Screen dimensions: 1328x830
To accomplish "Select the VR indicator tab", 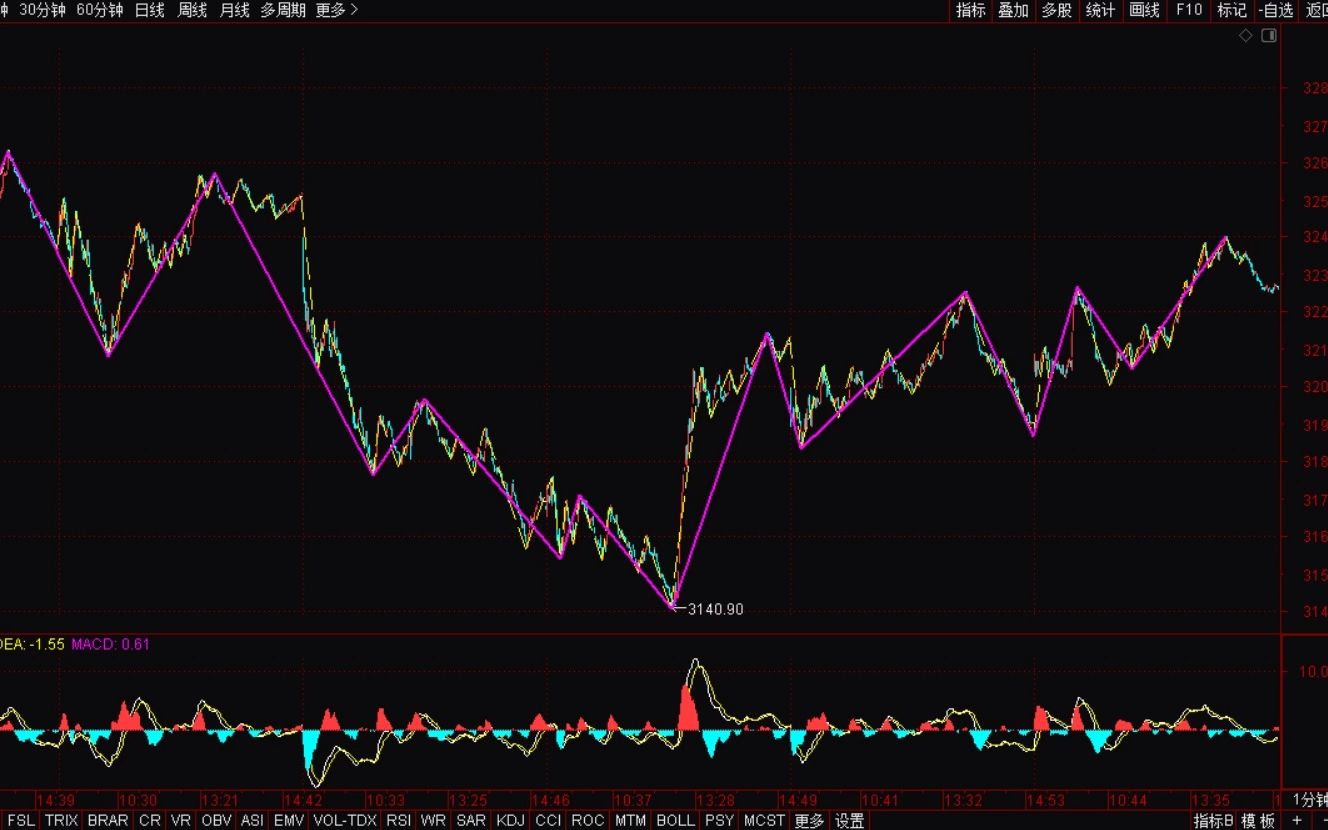I will pyautogui.click(x=181, y=821).
